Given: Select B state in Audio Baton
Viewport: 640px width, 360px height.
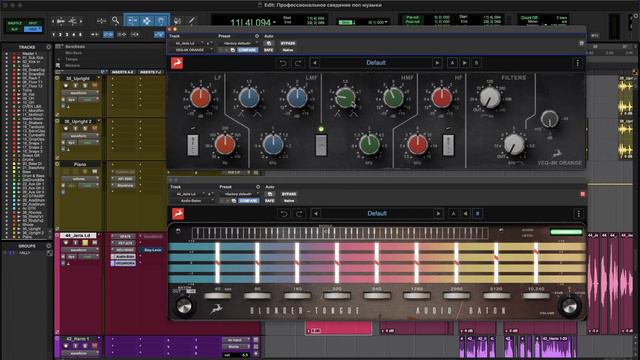Looking at the screenshot, I should coord(478,213).
